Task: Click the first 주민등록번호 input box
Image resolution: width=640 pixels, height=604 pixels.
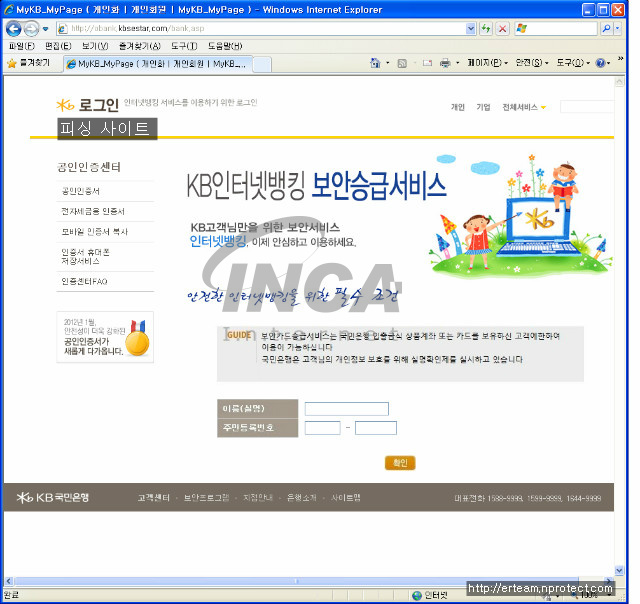Action: pyautogui.click(x=322, y=428)
